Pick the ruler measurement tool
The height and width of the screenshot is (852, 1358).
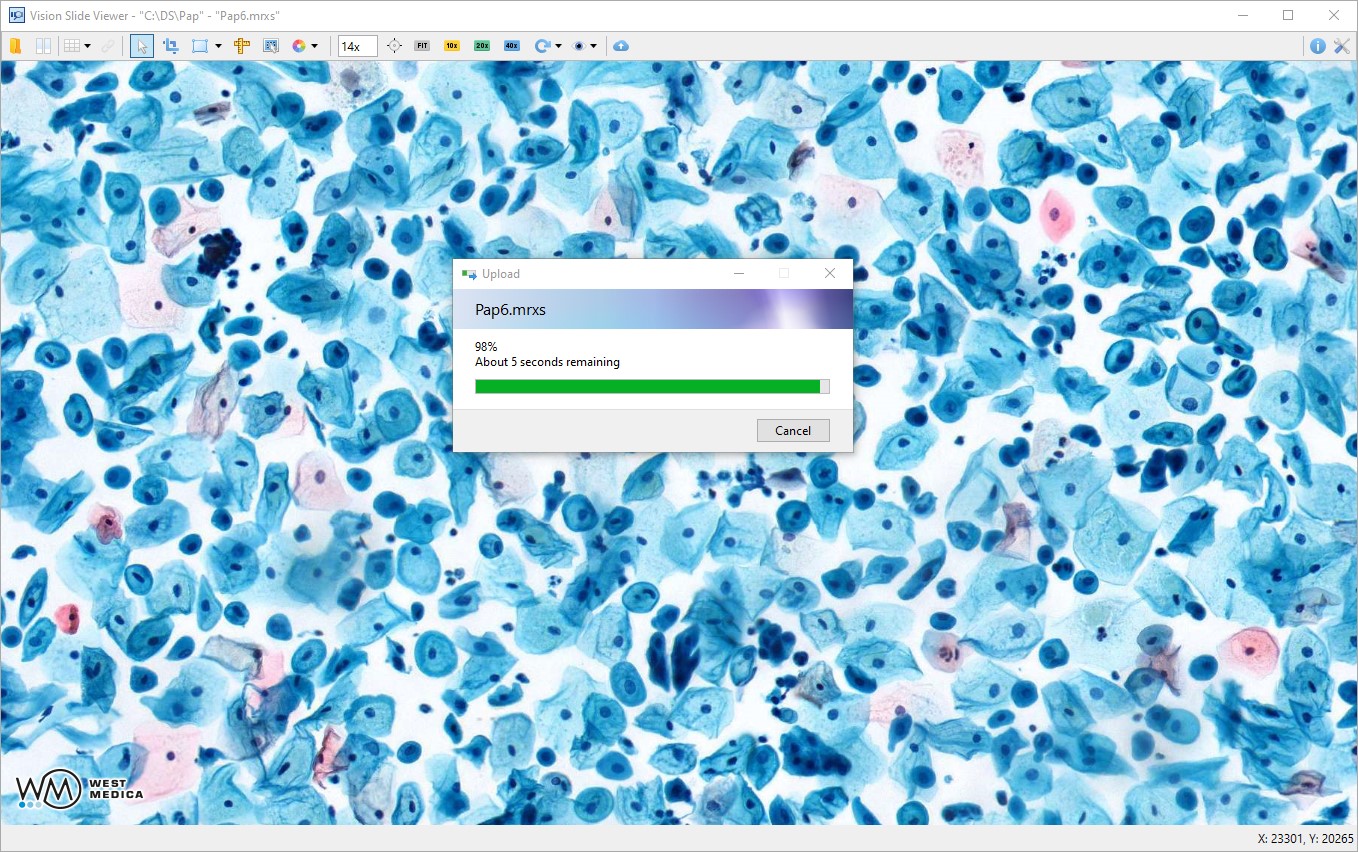[x=241, y=46]
